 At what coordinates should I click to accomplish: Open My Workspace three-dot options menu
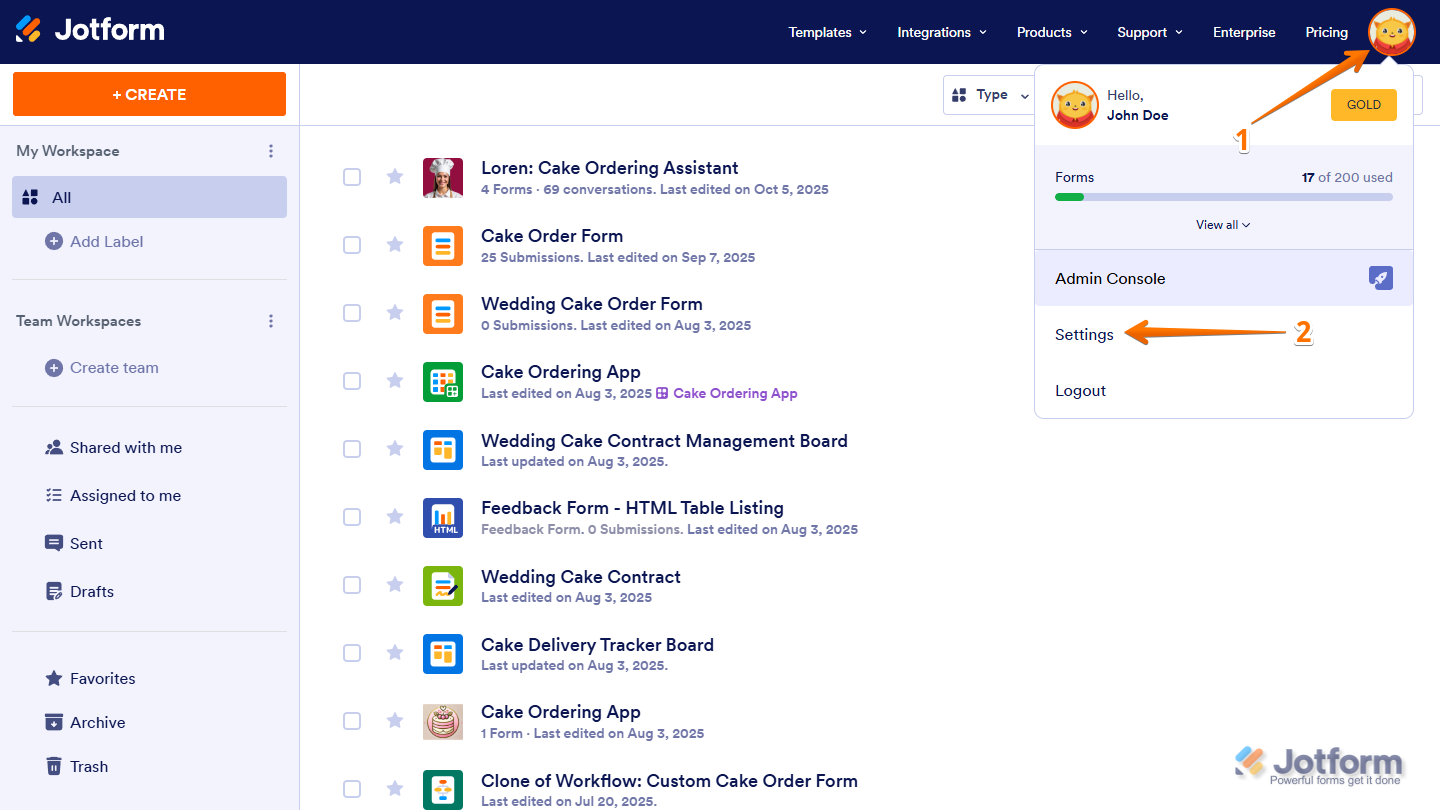pos(270,151)
